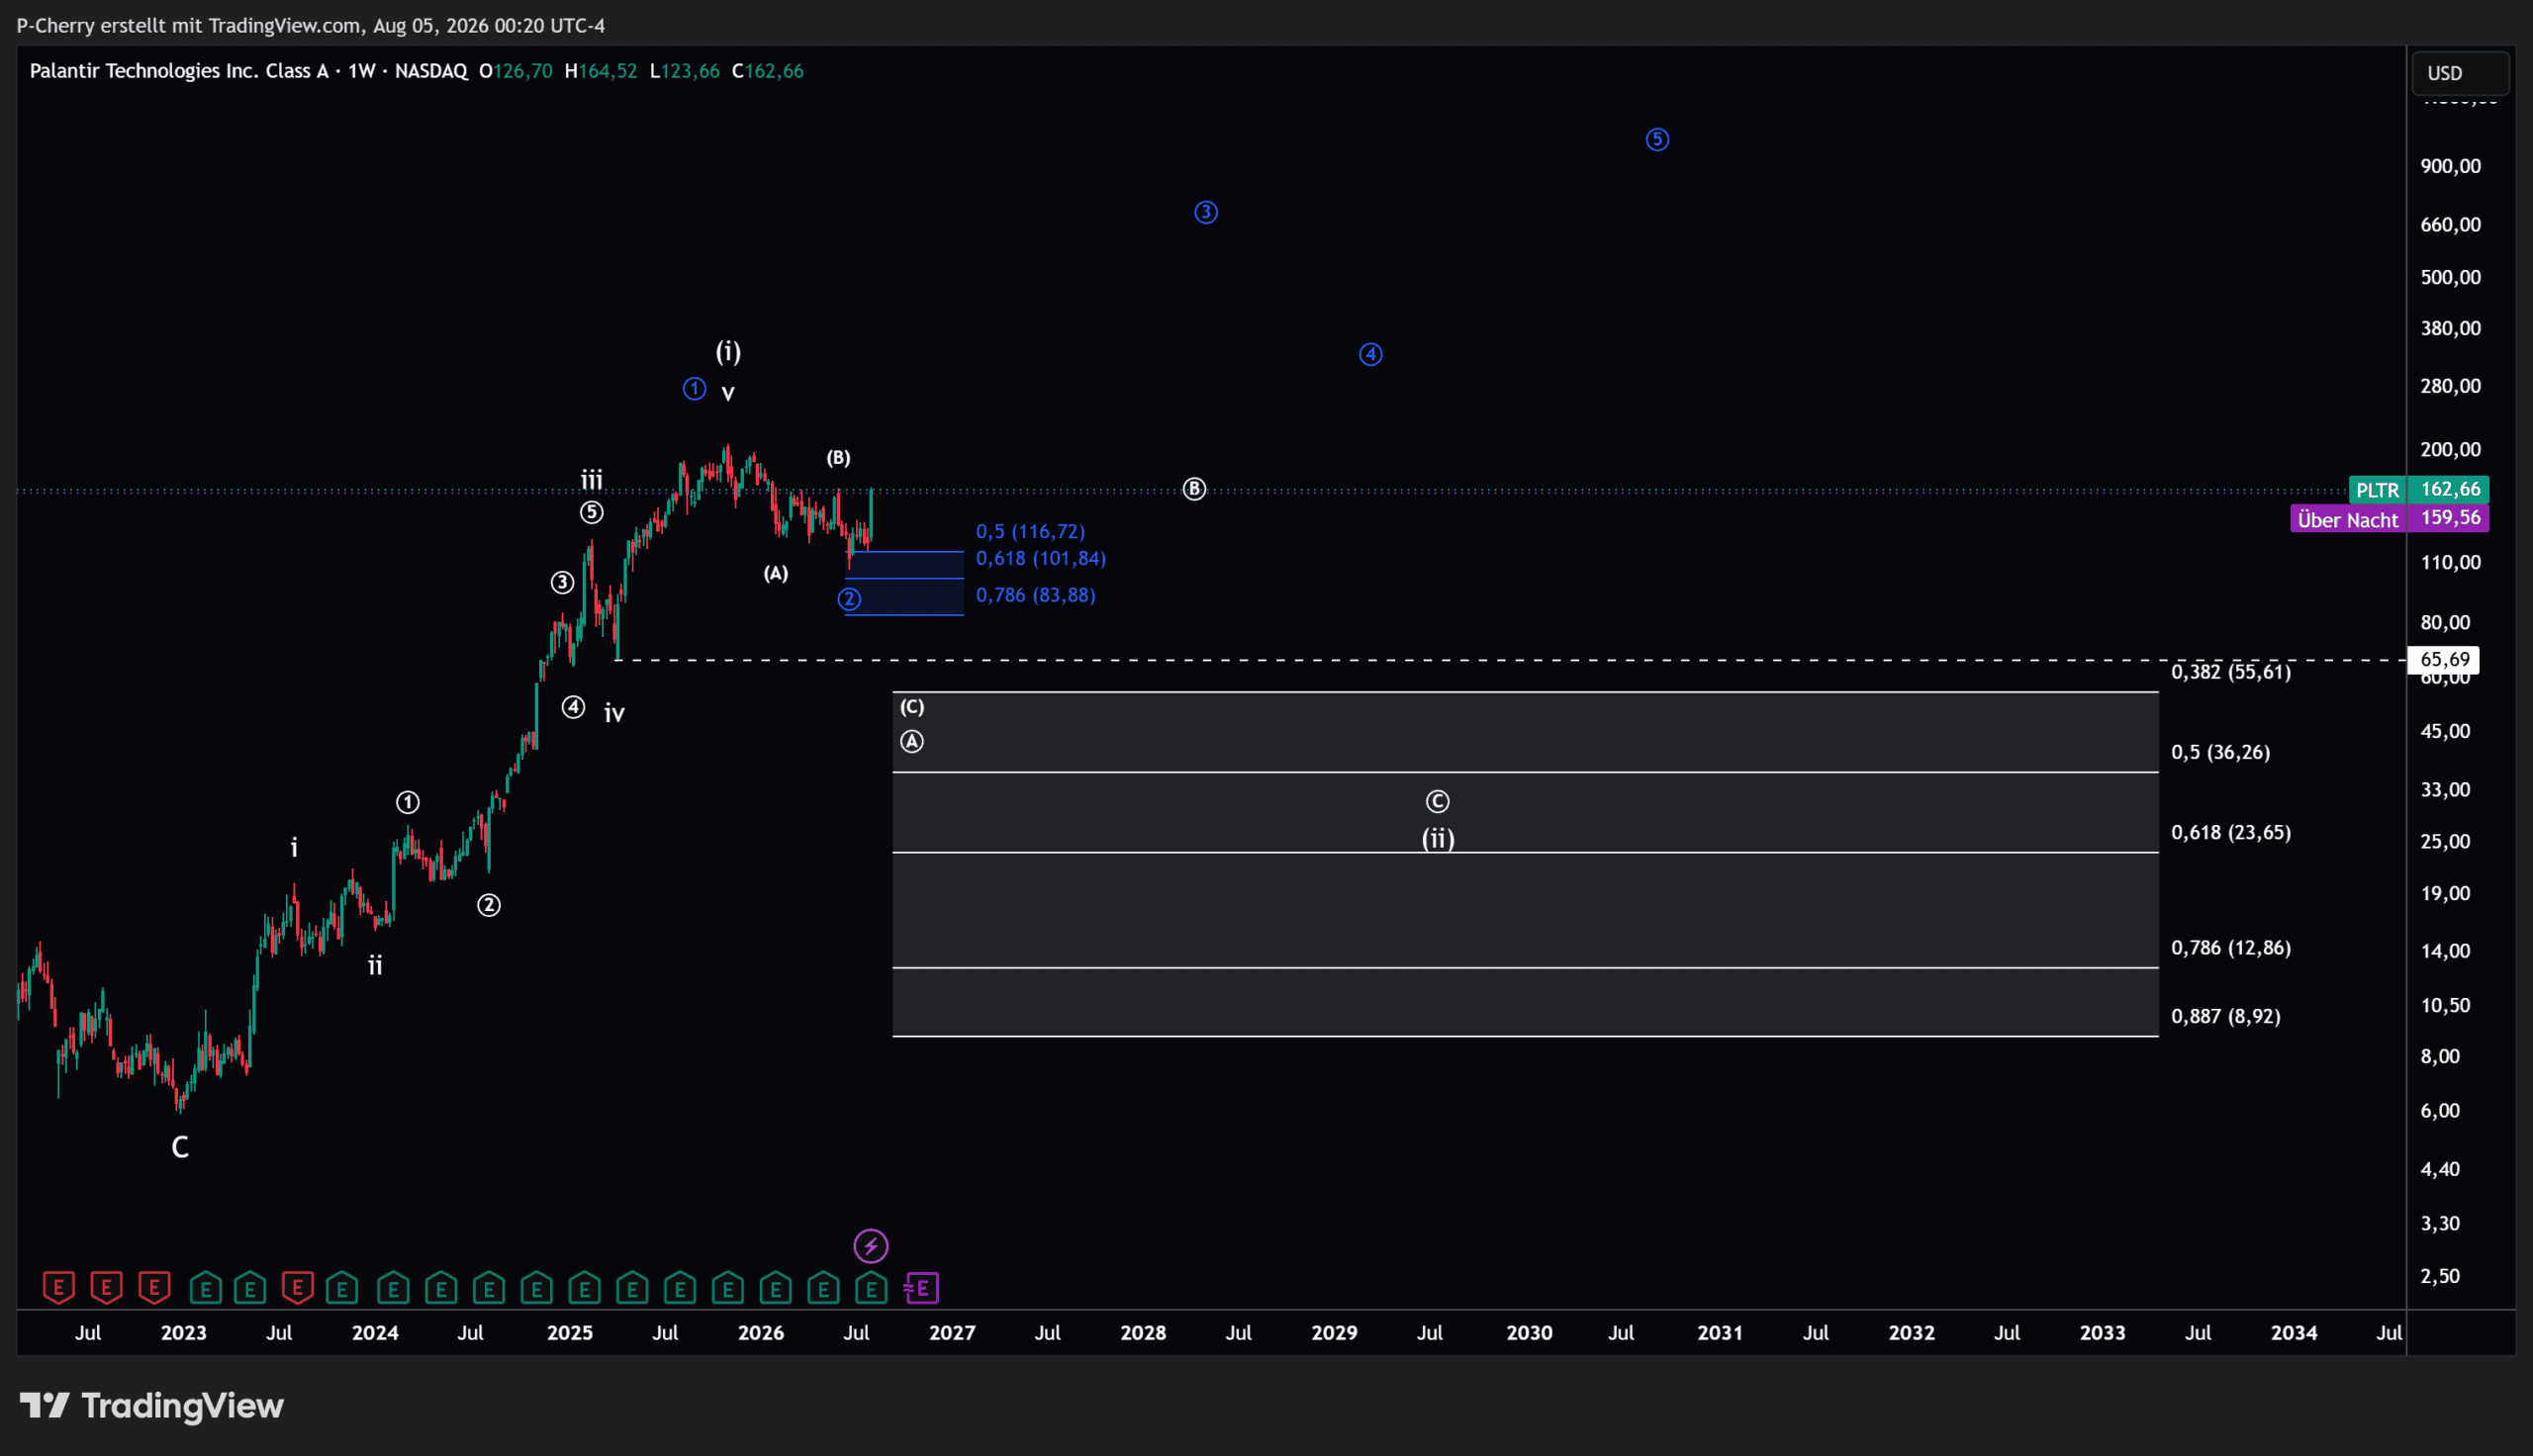Open the USD currency selector
The image size is (2533, 1456).
coord(2461,73)
